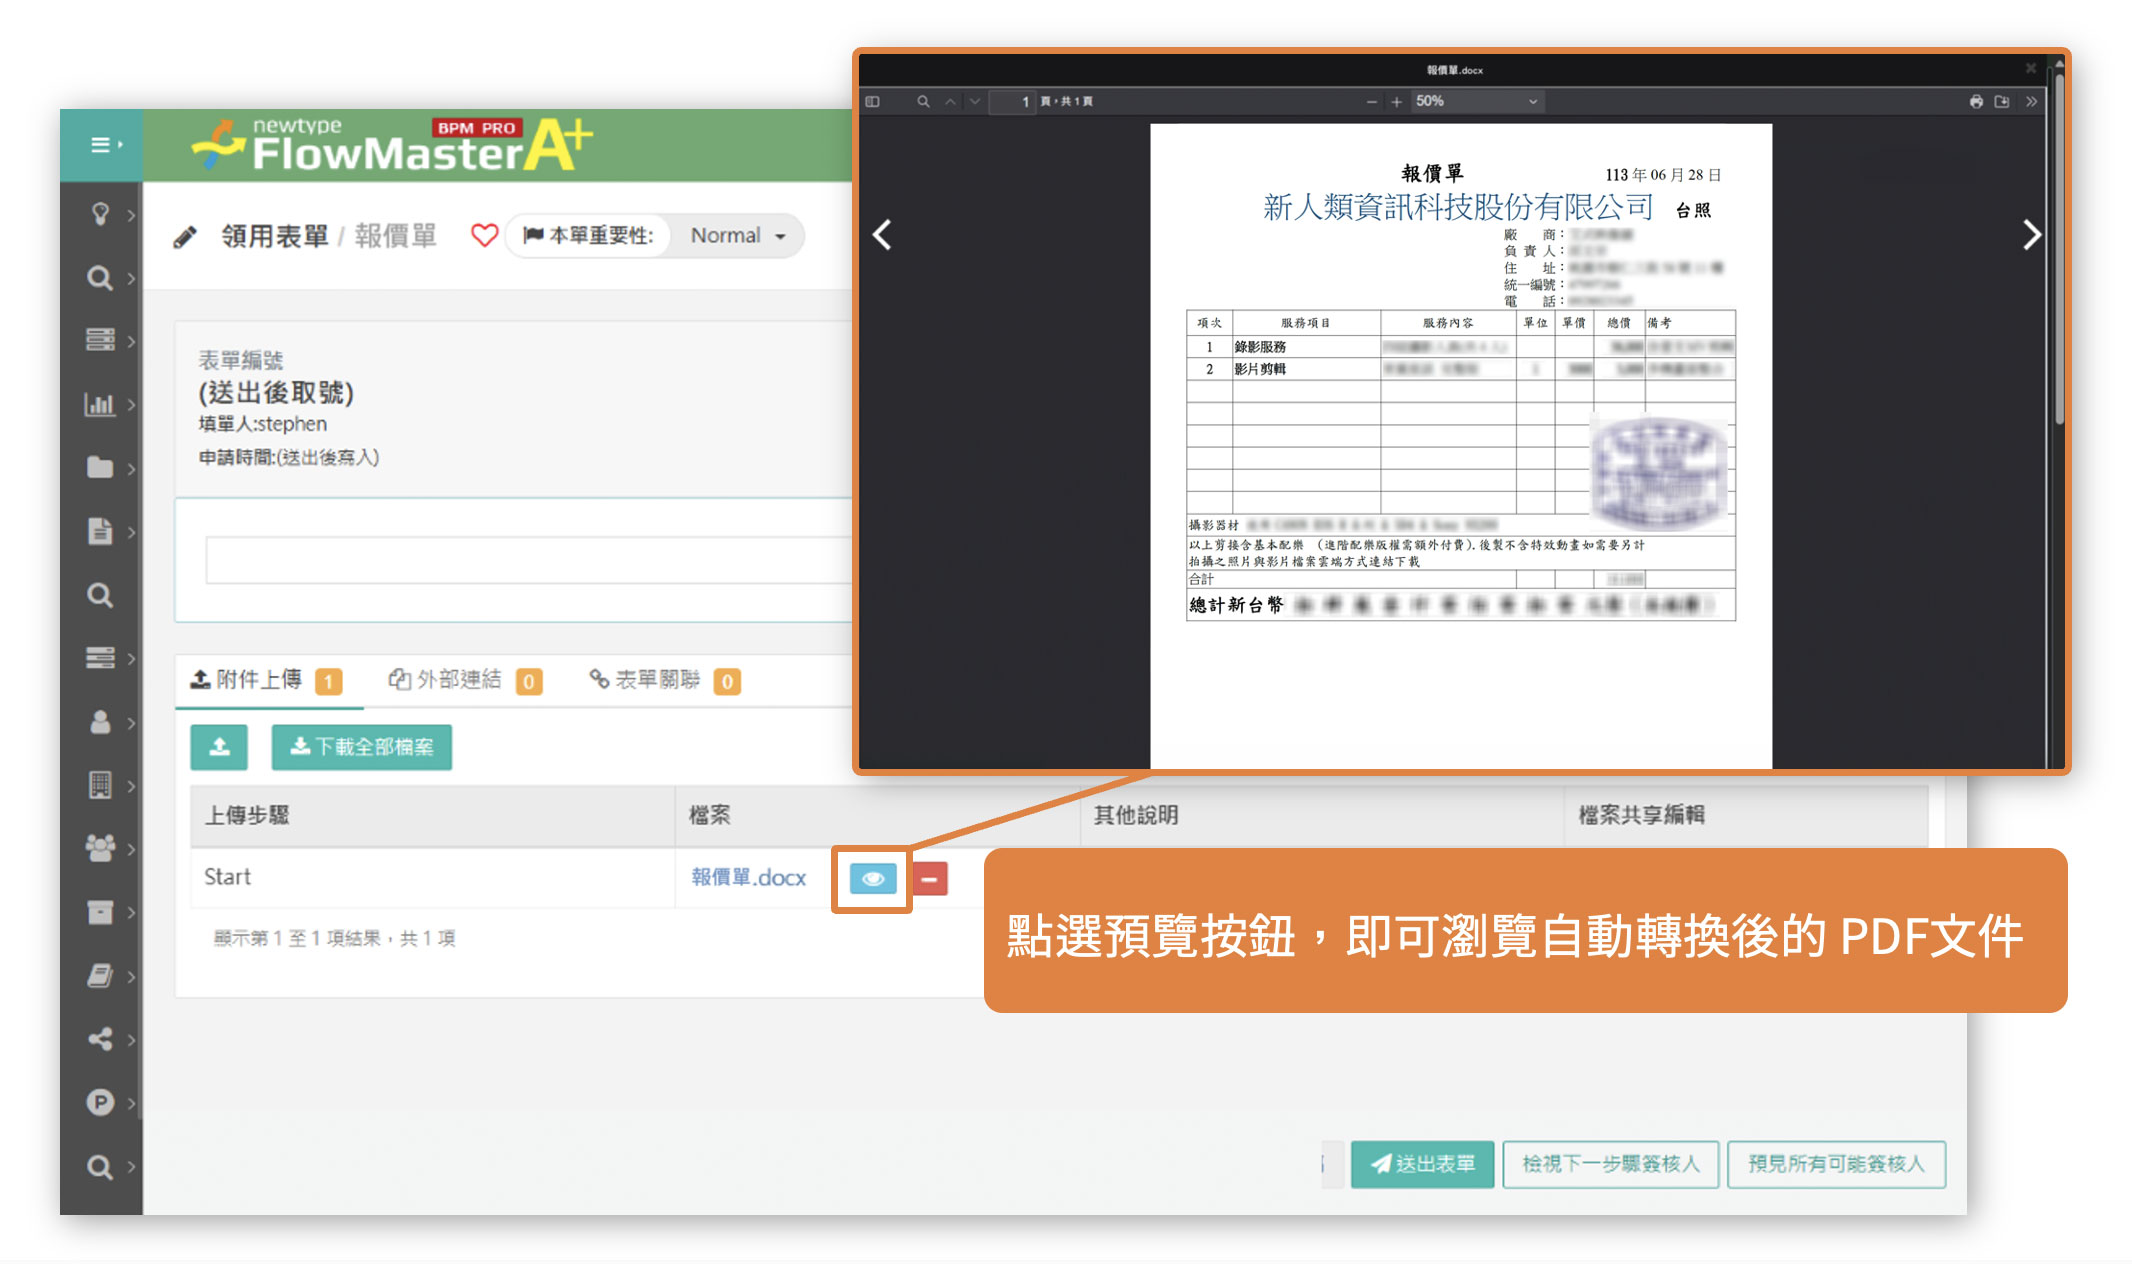The width and height of the screenshot is (2132, 1264).
Task: Open the 本單重要性 Normal dropdown
Action: coord(737,236)
